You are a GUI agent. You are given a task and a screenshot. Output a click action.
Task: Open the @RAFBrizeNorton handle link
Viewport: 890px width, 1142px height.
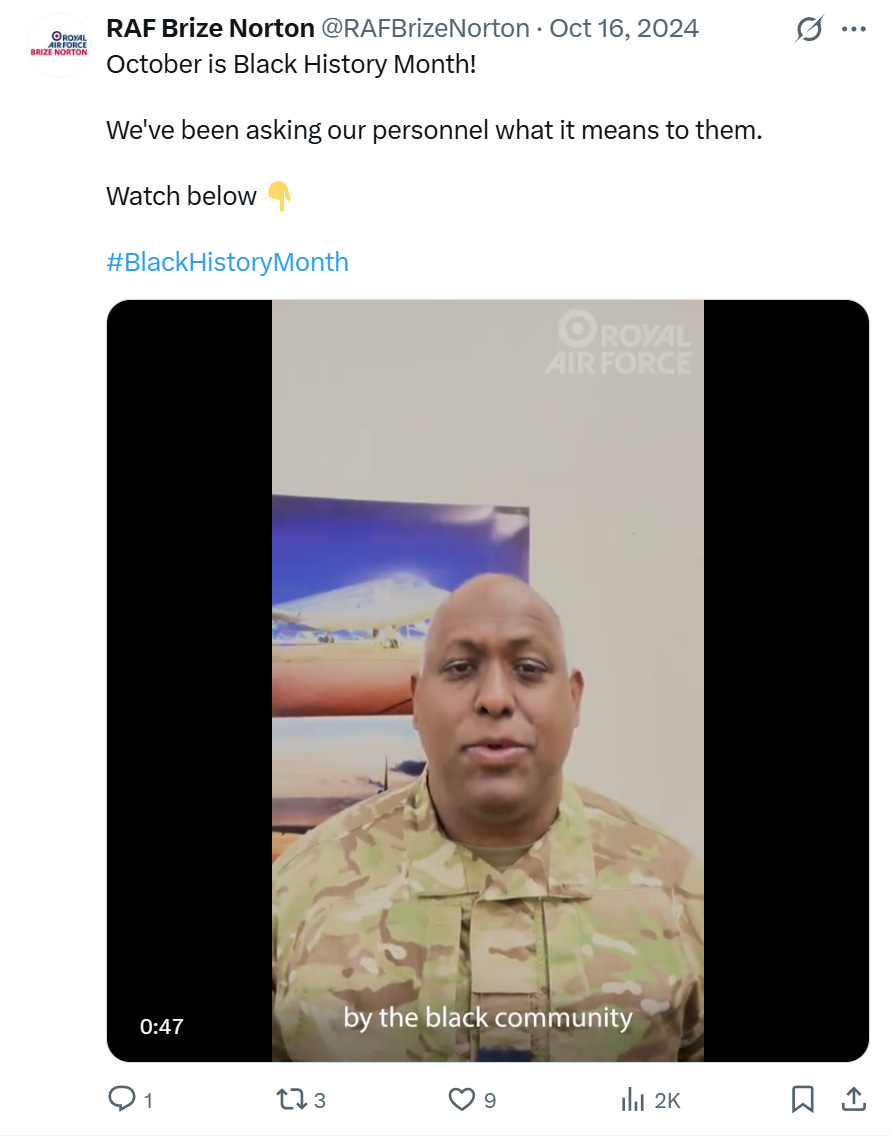[425, 28]
